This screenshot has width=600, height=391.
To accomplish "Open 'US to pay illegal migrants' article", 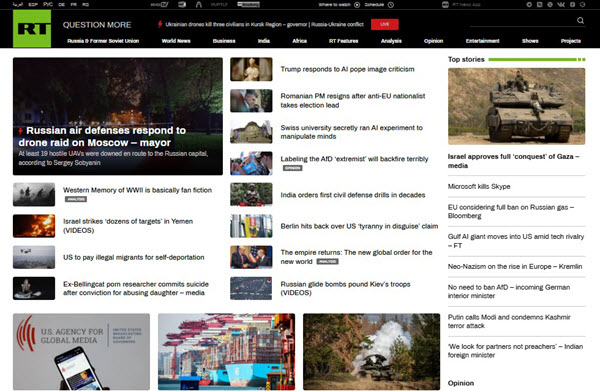I will point(134,257).
